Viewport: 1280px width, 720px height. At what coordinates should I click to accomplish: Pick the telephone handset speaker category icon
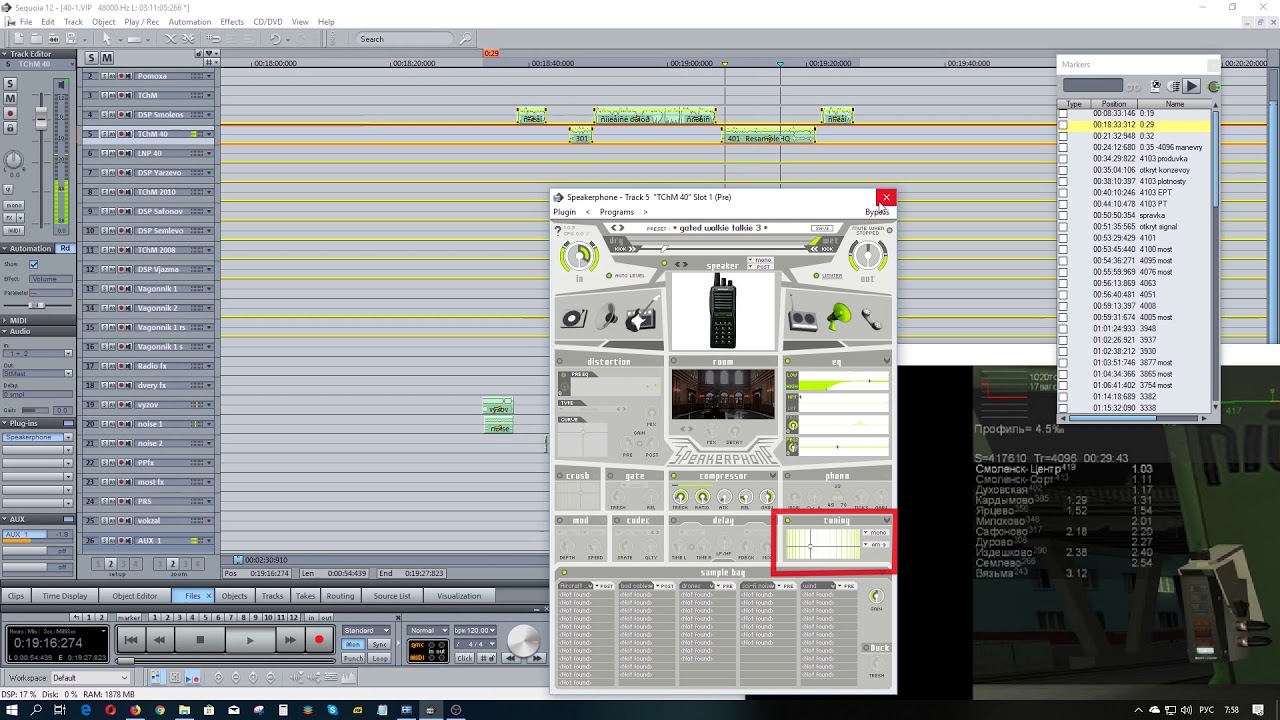pos(870,318)
